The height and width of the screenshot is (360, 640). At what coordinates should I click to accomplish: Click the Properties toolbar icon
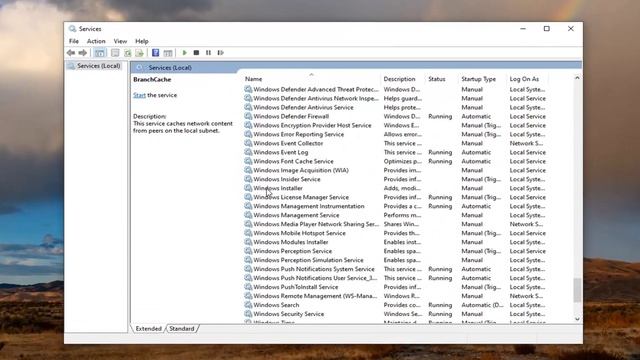click(115, 53)
